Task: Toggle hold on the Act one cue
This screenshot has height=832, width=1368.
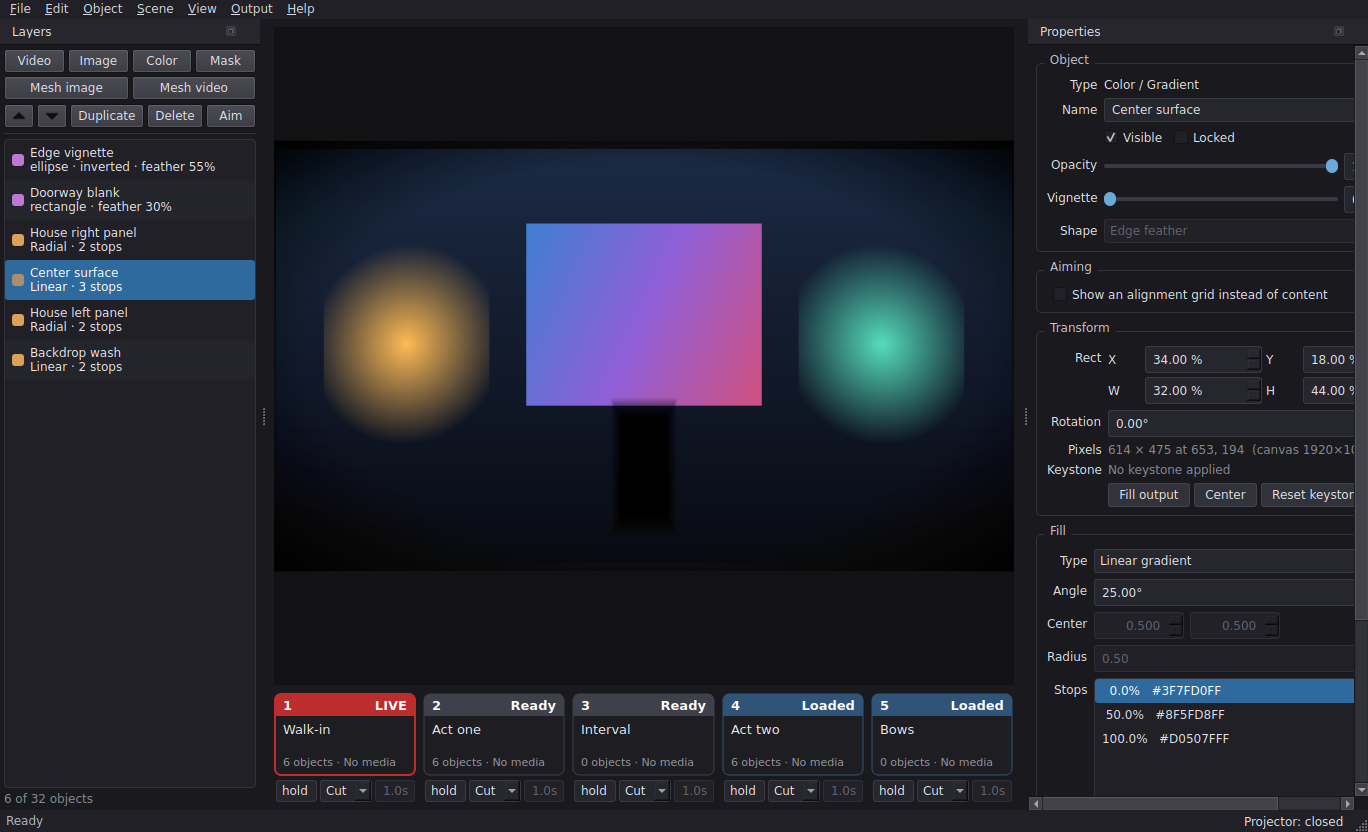Action: click(x=444, y=790)
